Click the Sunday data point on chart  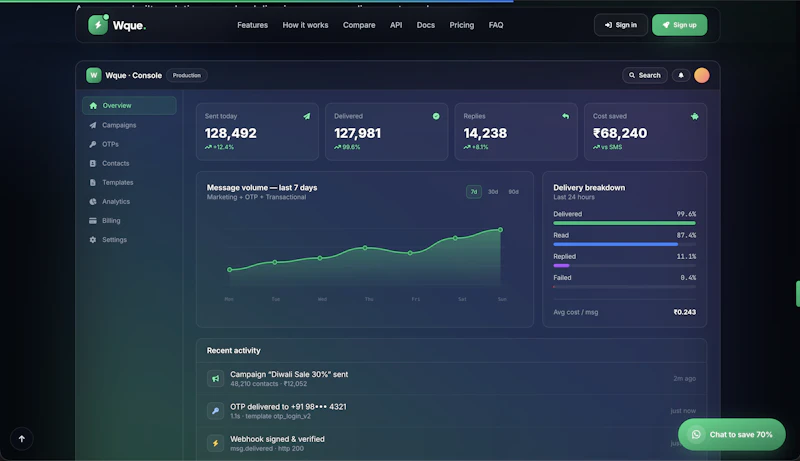(x=501, y=230)
